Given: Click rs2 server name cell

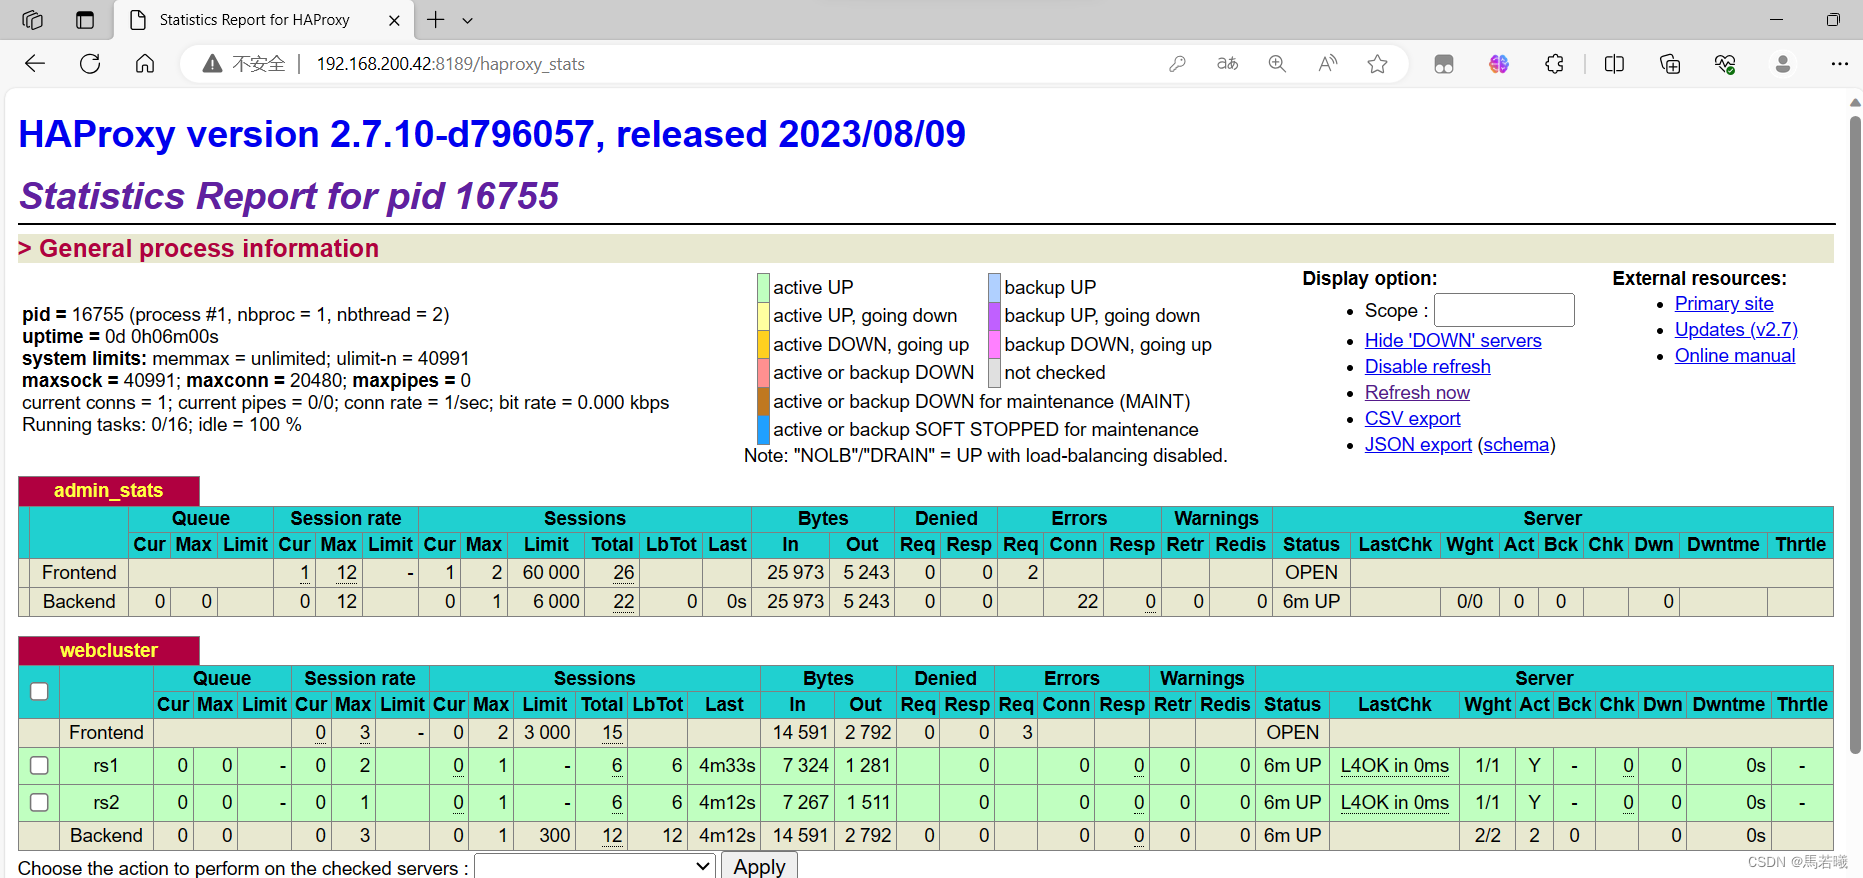Looking at the screenshot, I should pyautogui.click(x=106, y=803).
